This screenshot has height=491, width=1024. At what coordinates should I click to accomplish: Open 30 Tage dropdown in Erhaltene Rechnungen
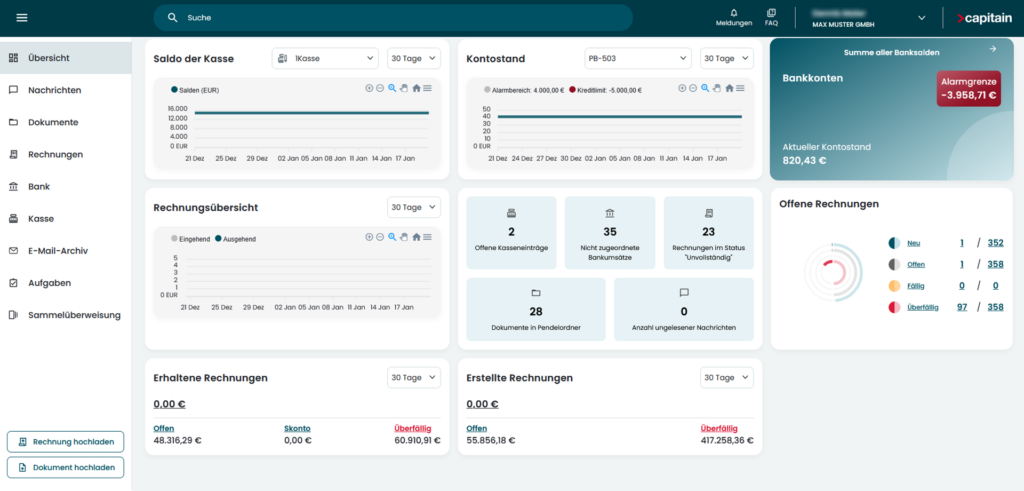tap(413, 378)
